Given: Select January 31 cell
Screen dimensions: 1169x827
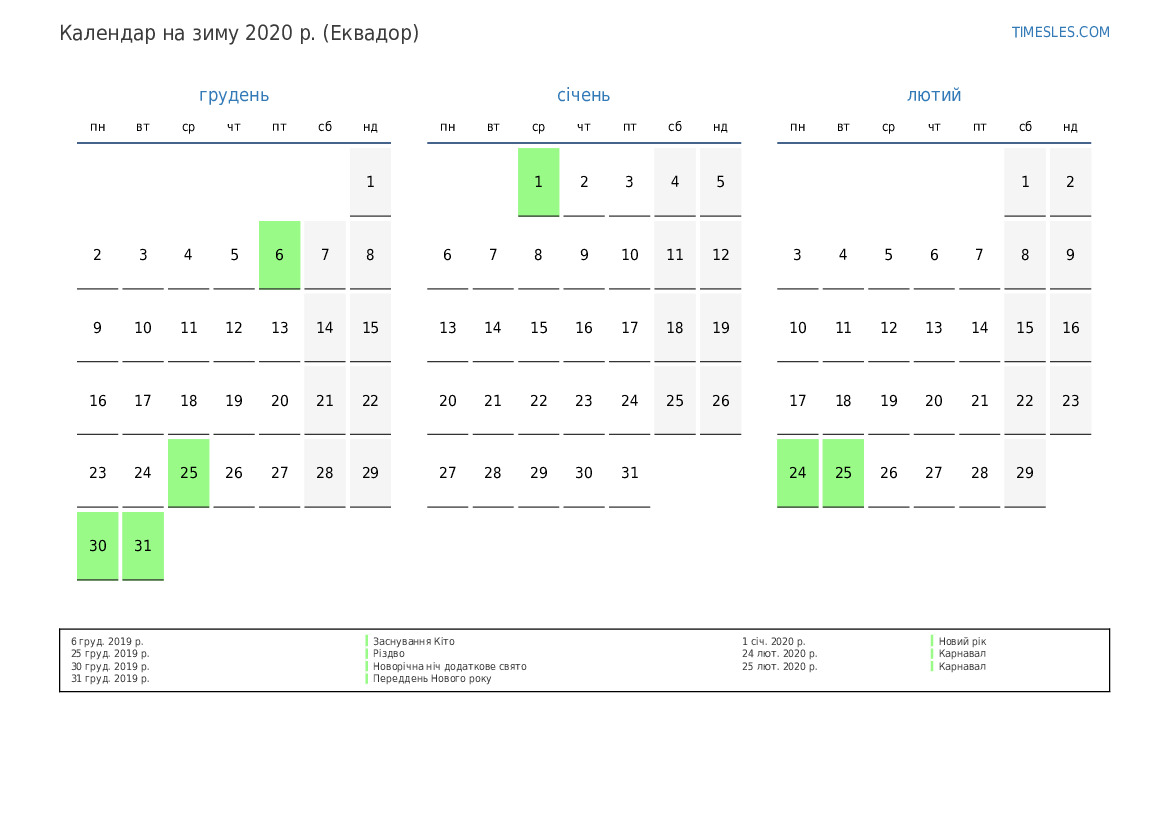Looking at the screenshot, I should pyautogui.click(x=629, y=473).
